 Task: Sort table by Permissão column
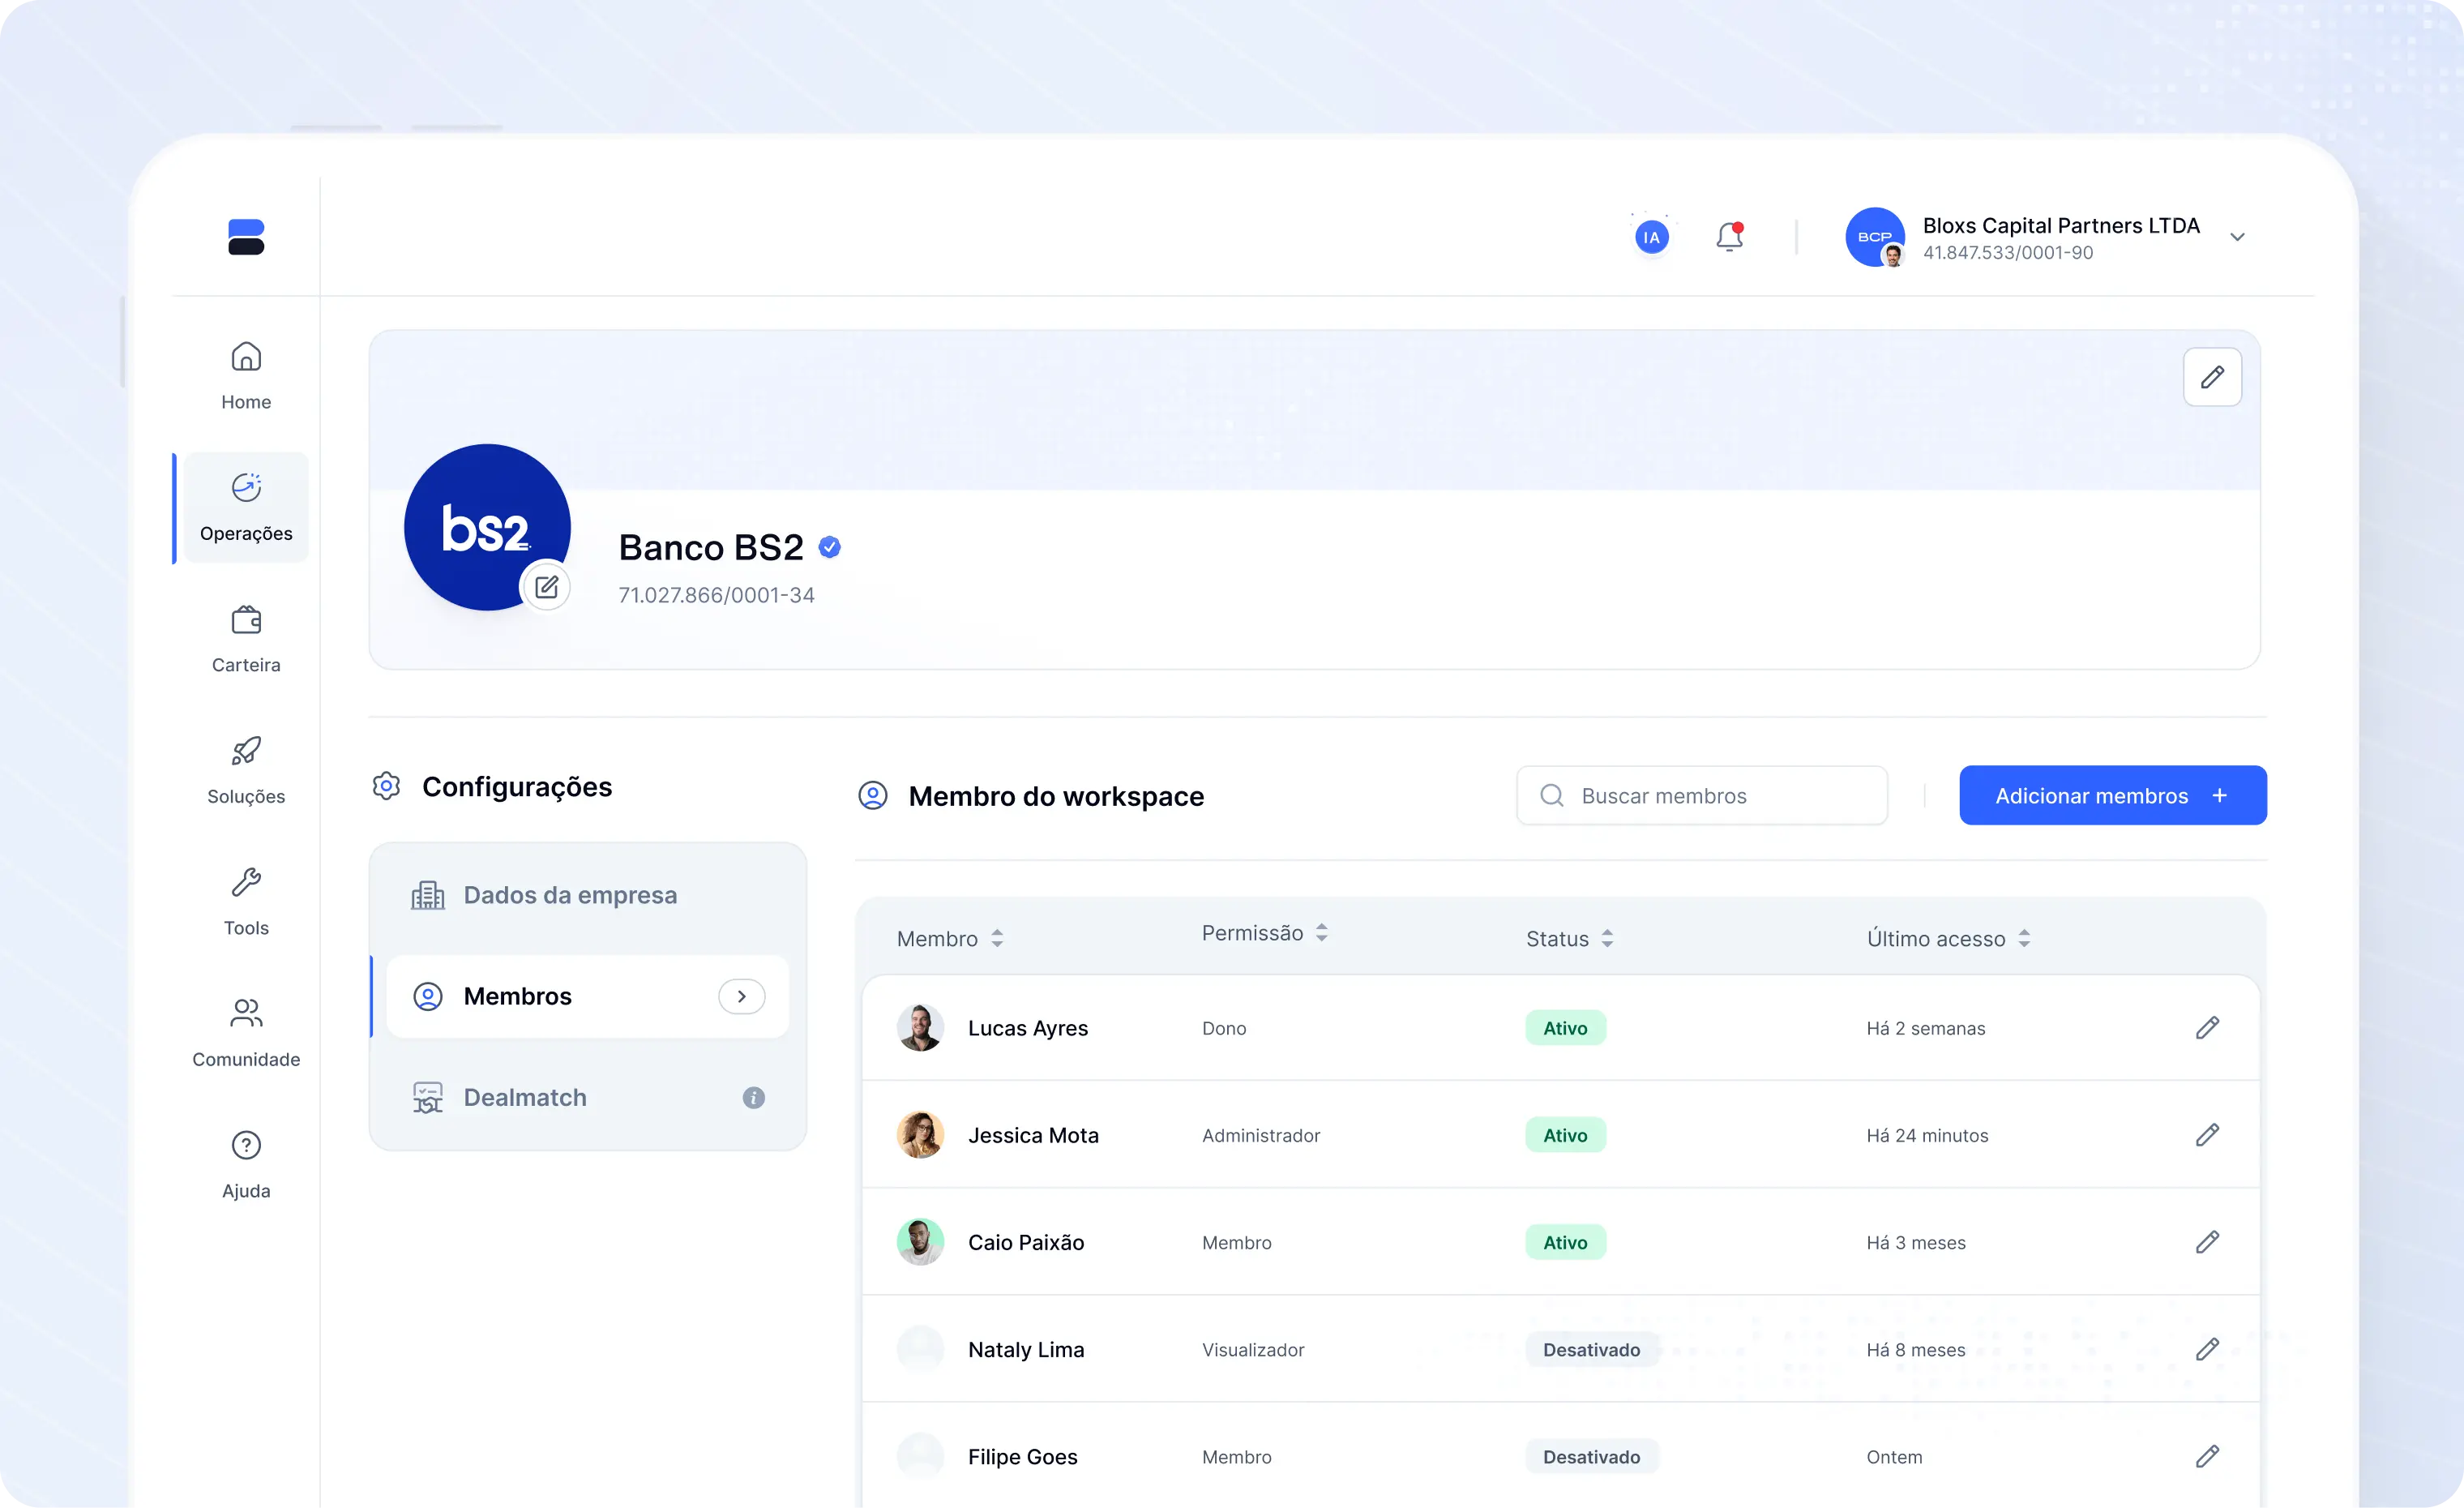[x=1321, y=933]
